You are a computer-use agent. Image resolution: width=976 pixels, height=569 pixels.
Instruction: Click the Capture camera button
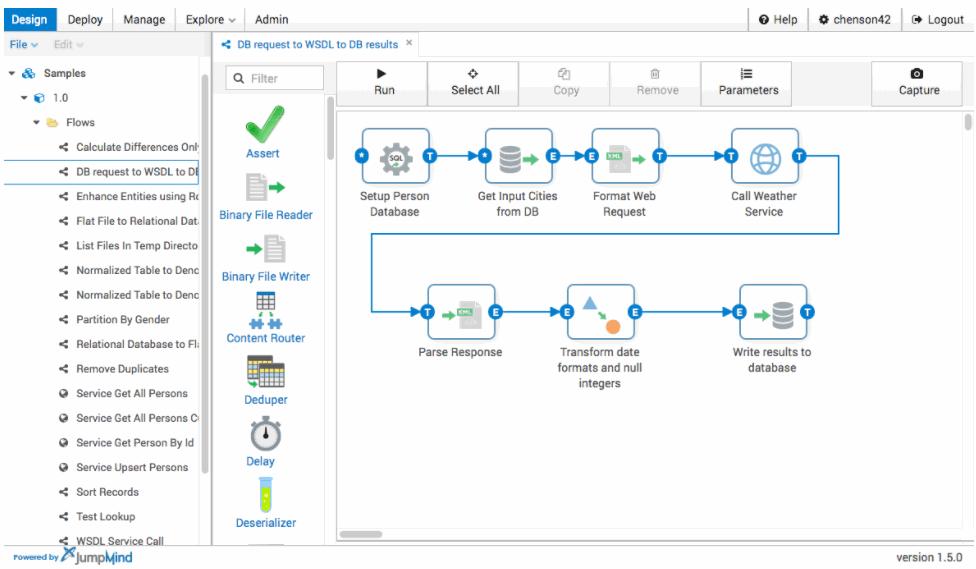pyautogui.click(x=917, y=83)
